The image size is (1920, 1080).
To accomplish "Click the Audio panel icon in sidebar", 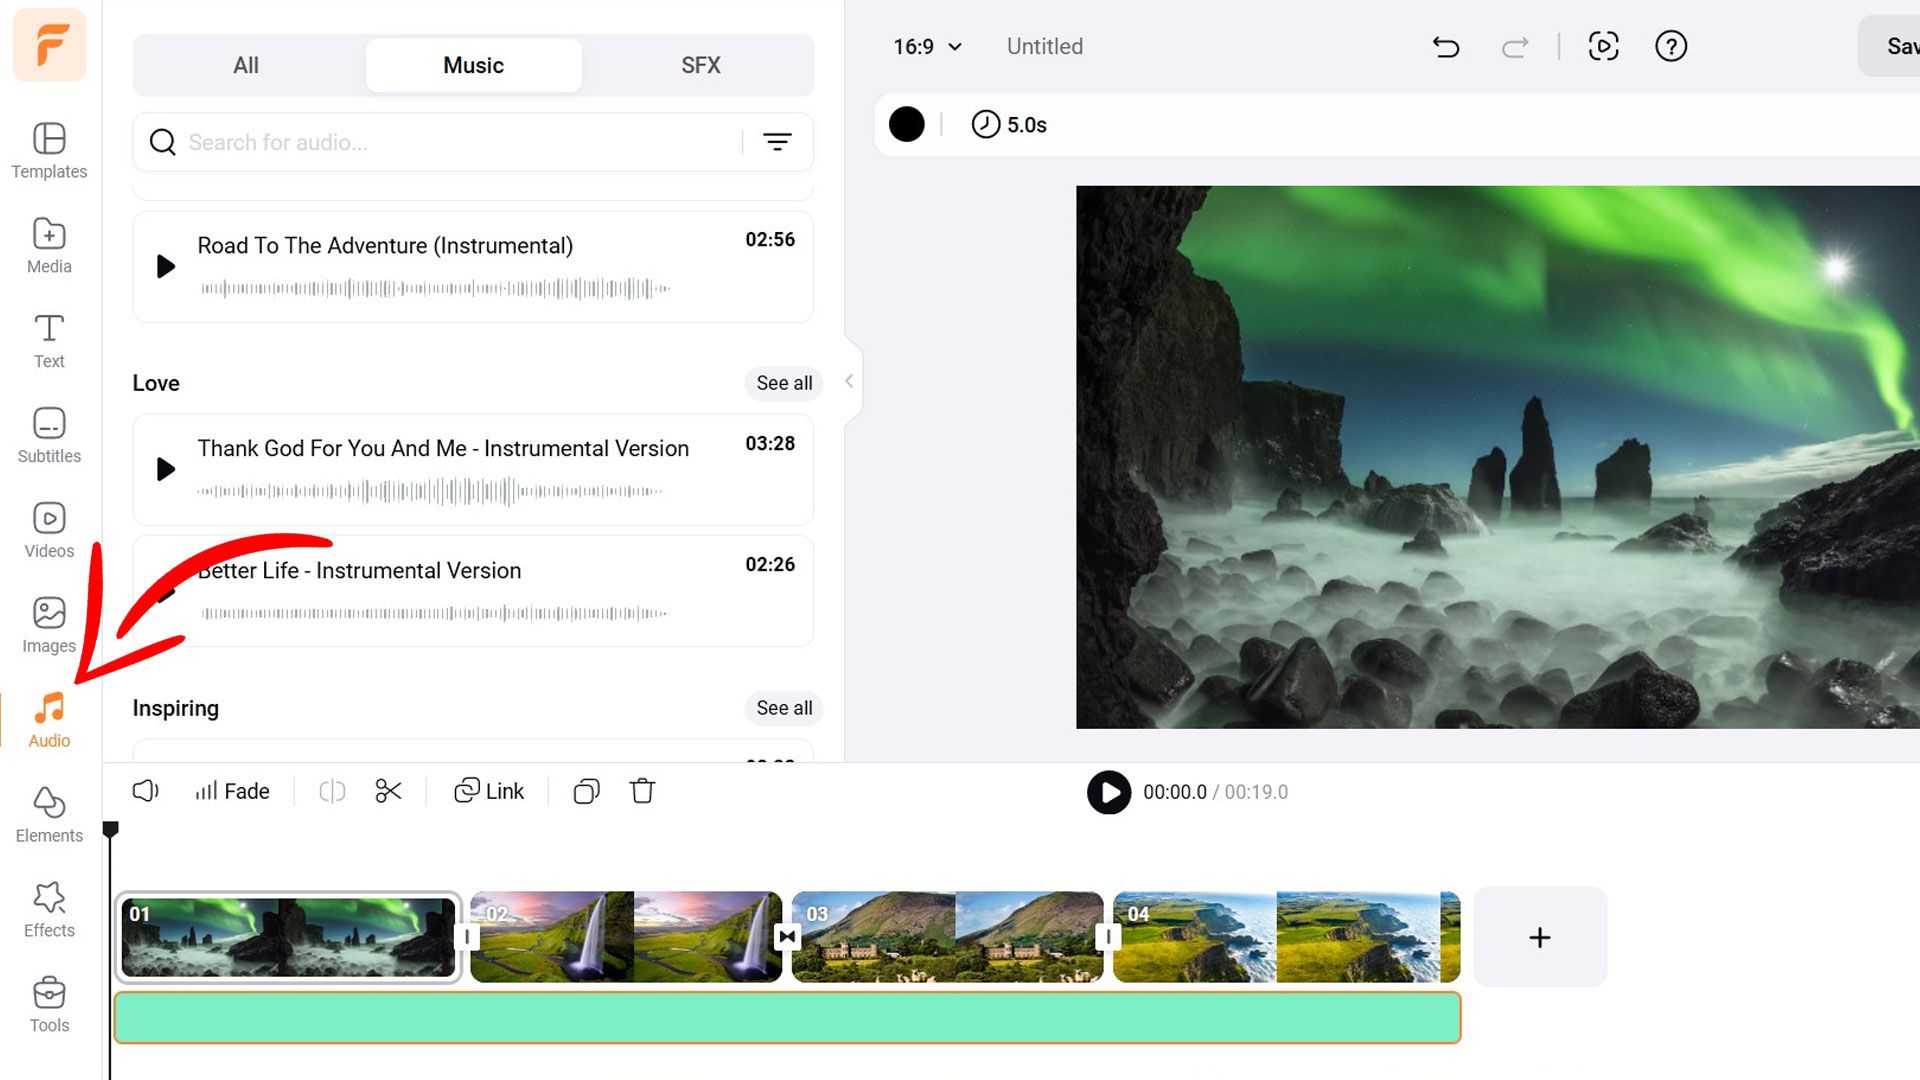I will pos(49,716).
